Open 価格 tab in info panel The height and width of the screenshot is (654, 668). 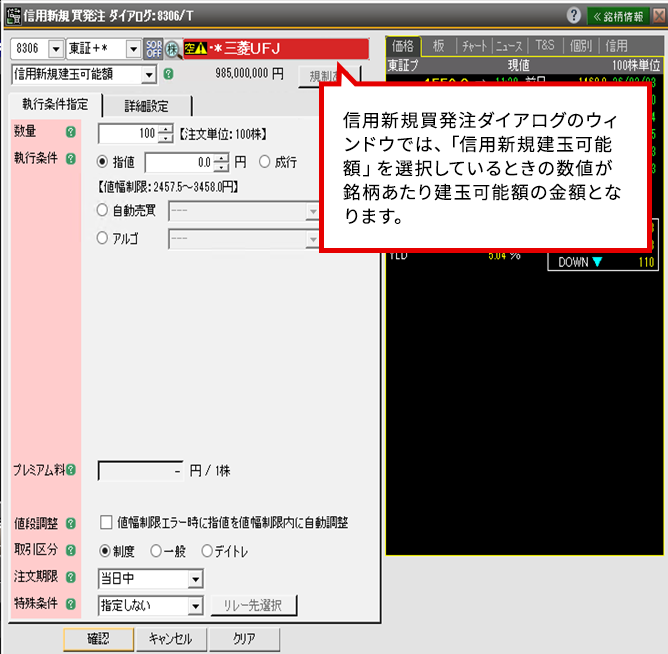tap(403, 46)
